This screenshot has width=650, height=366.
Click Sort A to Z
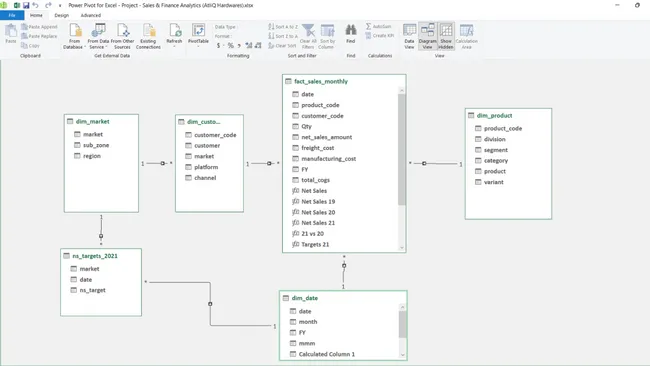point(283,27)
